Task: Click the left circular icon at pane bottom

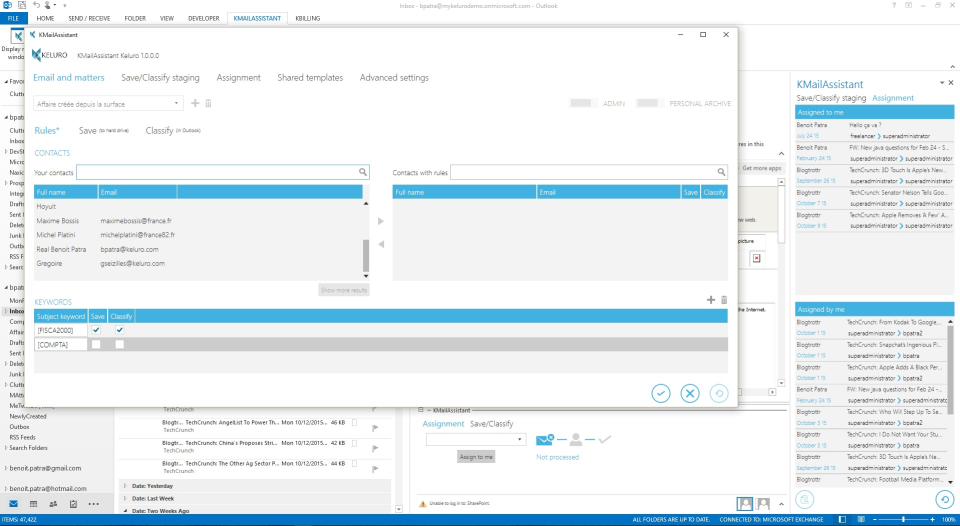Action: [804, 500]
